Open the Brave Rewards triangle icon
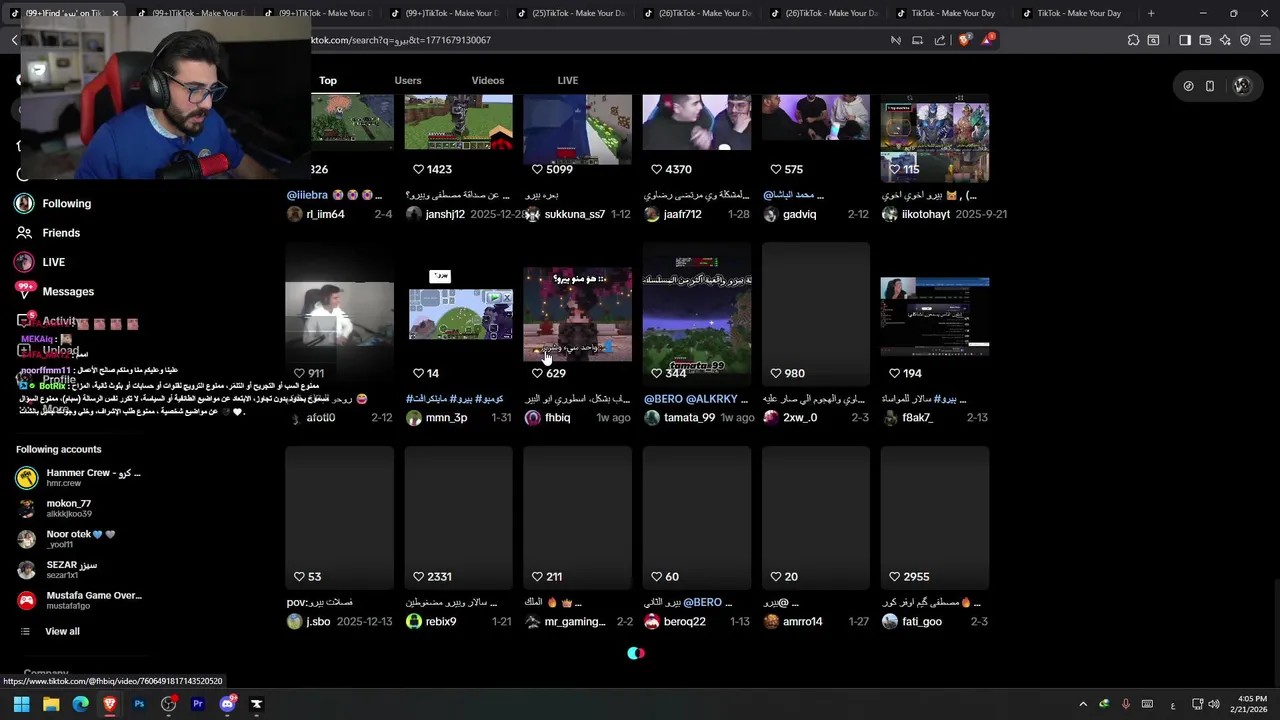The image size is (1280, 720). 988,40
